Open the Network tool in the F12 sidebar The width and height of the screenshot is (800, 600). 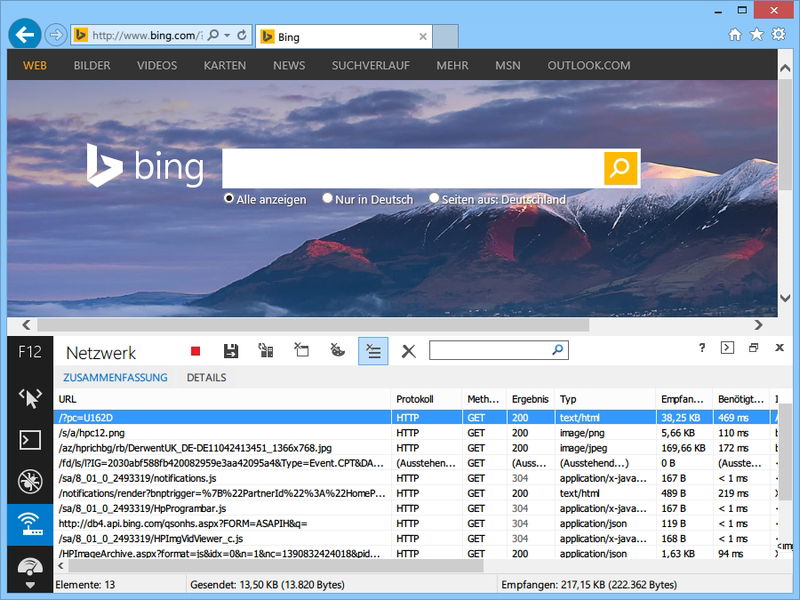click(30, 524)
